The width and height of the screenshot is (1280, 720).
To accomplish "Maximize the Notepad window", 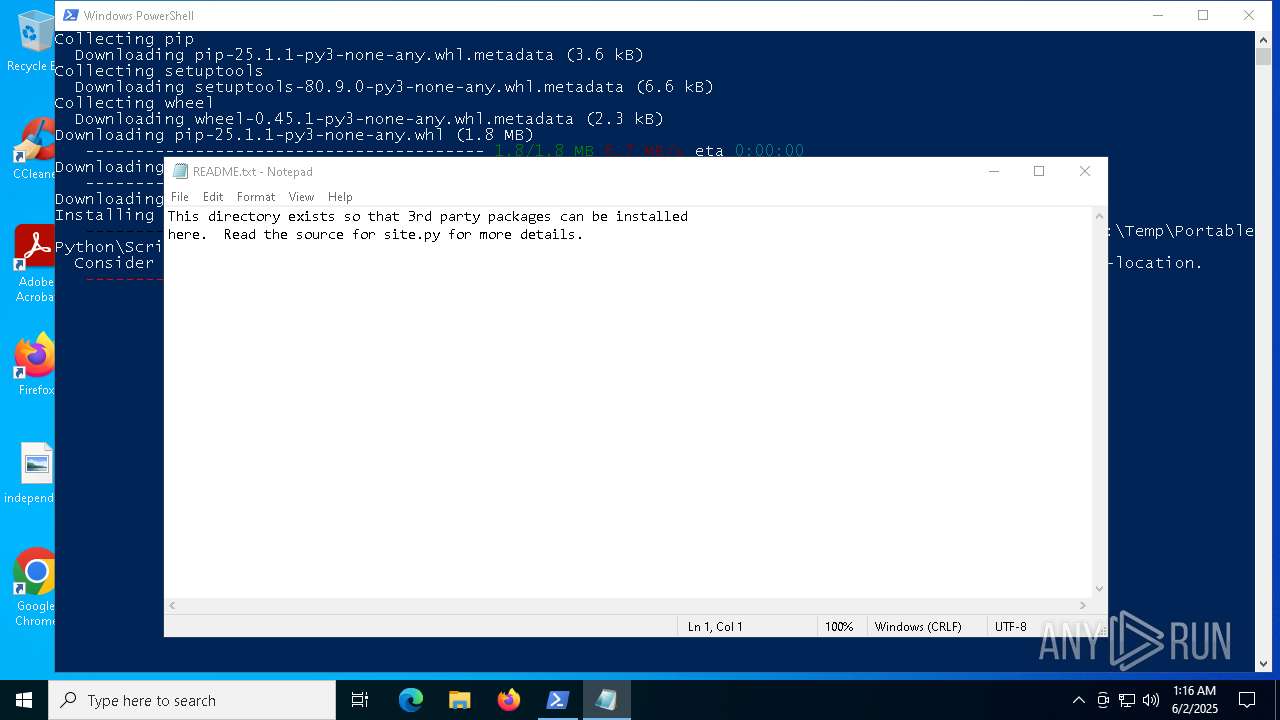I will coord(1039,171).
